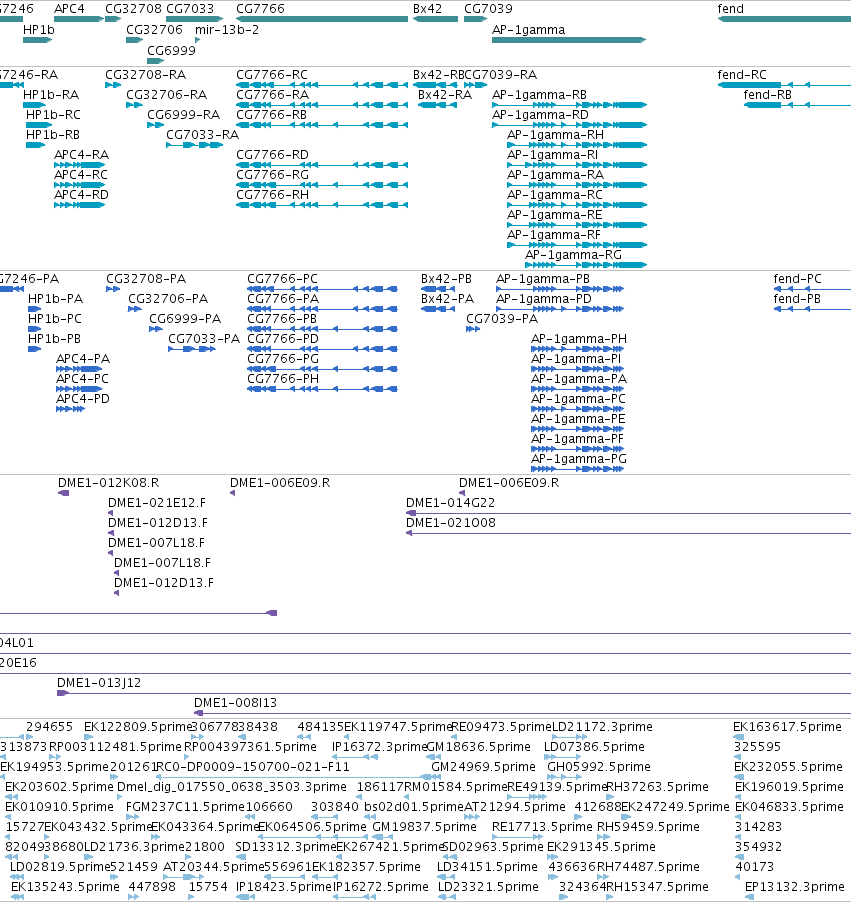Click the AT20344.5prime EST label
This screenshot has height=902, width=851.
point(213,867)
